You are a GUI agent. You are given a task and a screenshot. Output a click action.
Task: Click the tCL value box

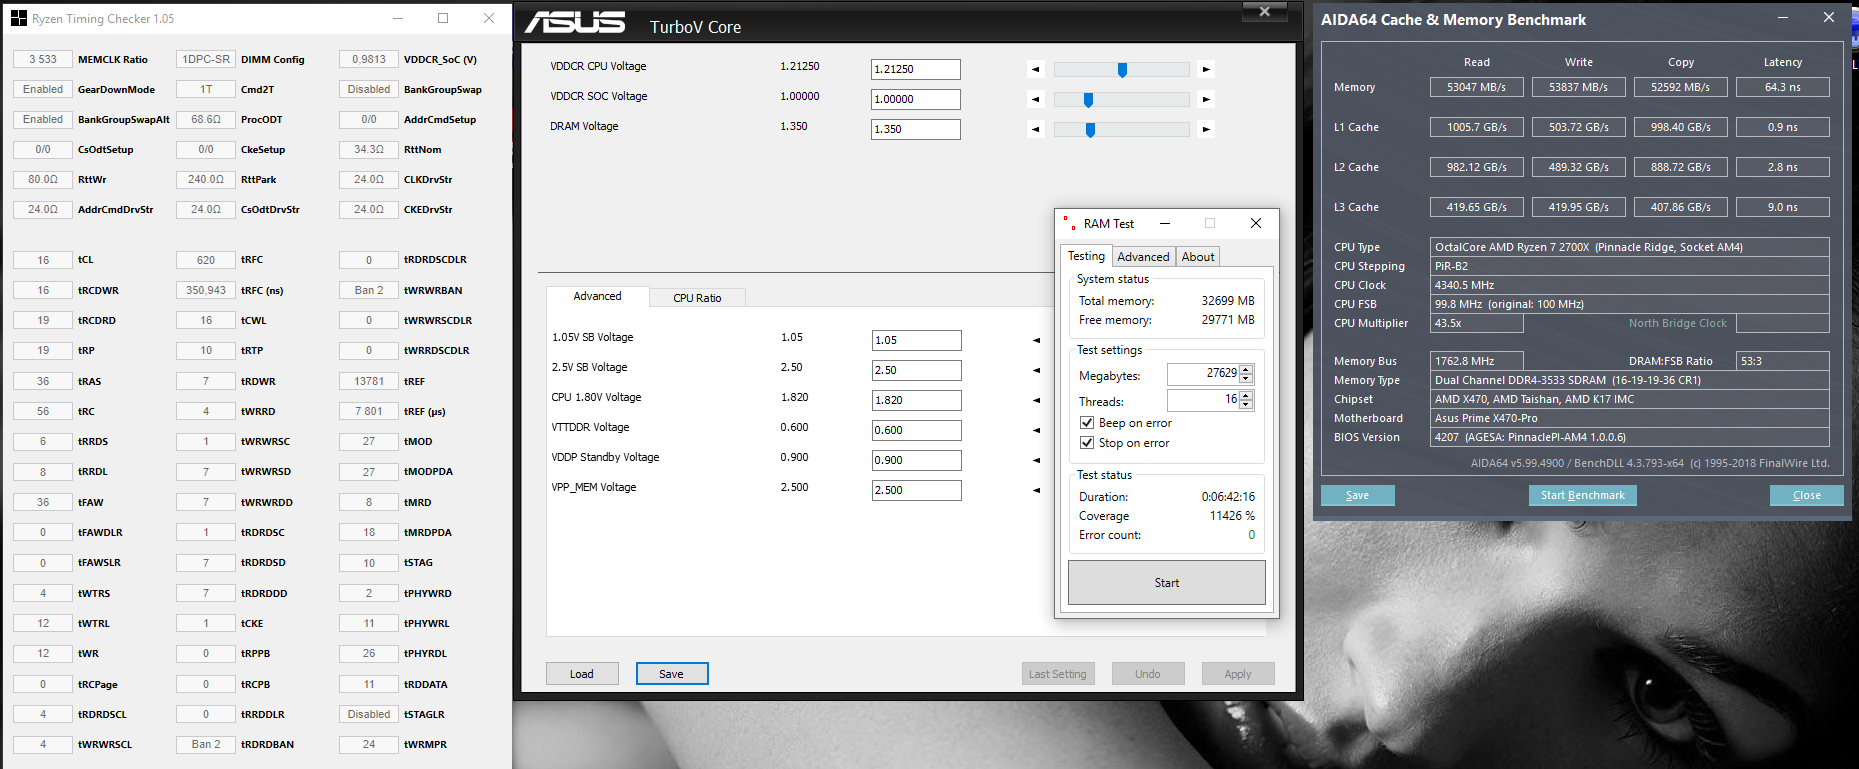43,260
